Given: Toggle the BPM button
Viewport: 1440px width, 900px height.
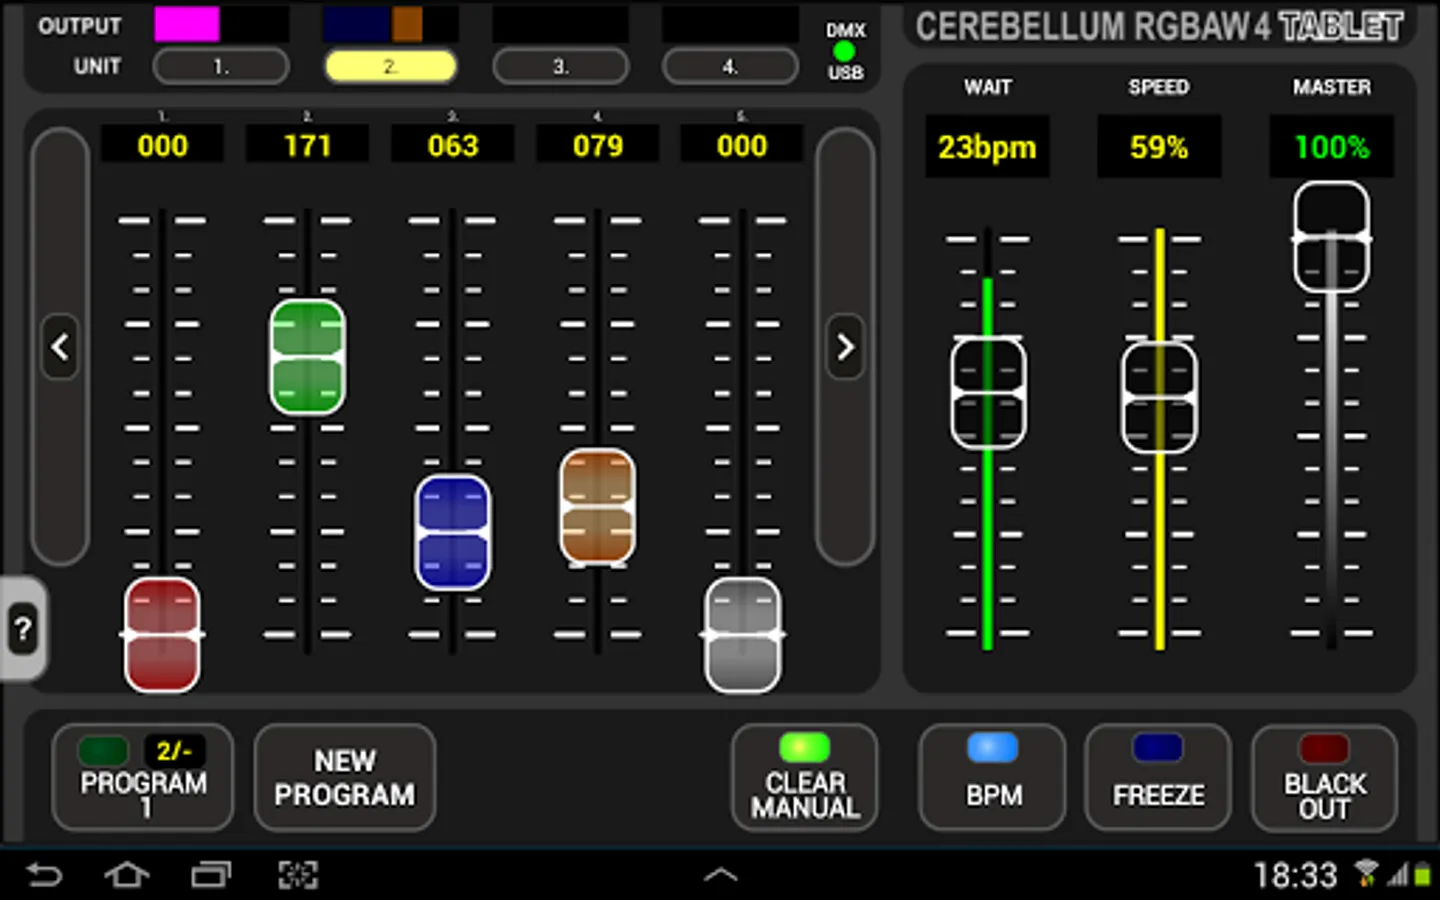Looking at the screenshot, I should pyautogui.click(x=993, y=778).
